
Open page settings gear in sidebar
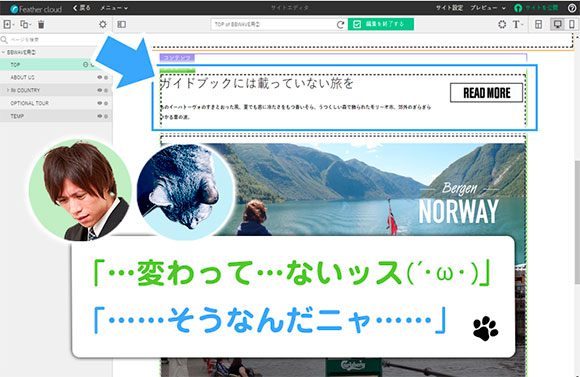[x=103, y=24]
